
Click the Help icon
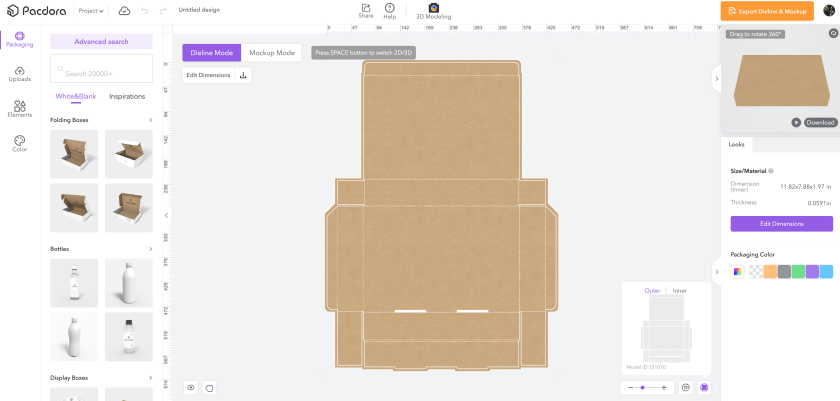pos(389,10)
